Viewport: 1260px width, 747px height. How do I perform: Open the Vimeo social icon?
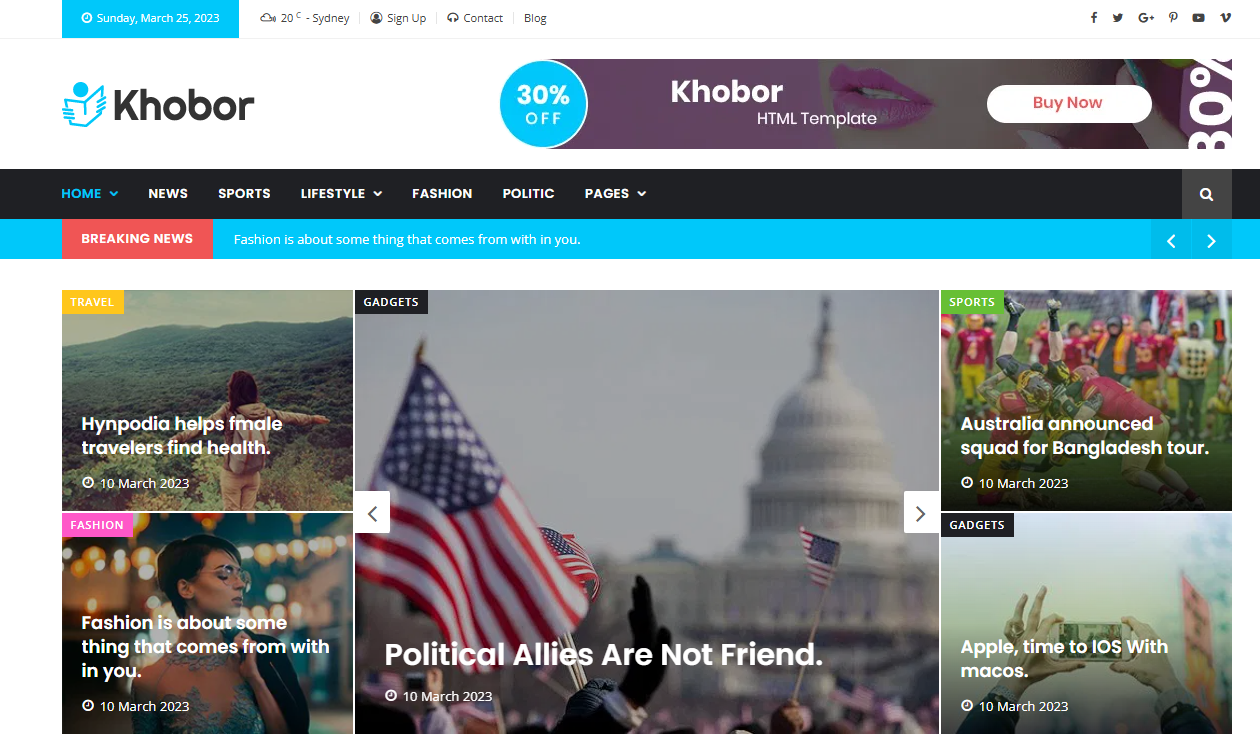tap(1225, 18)
